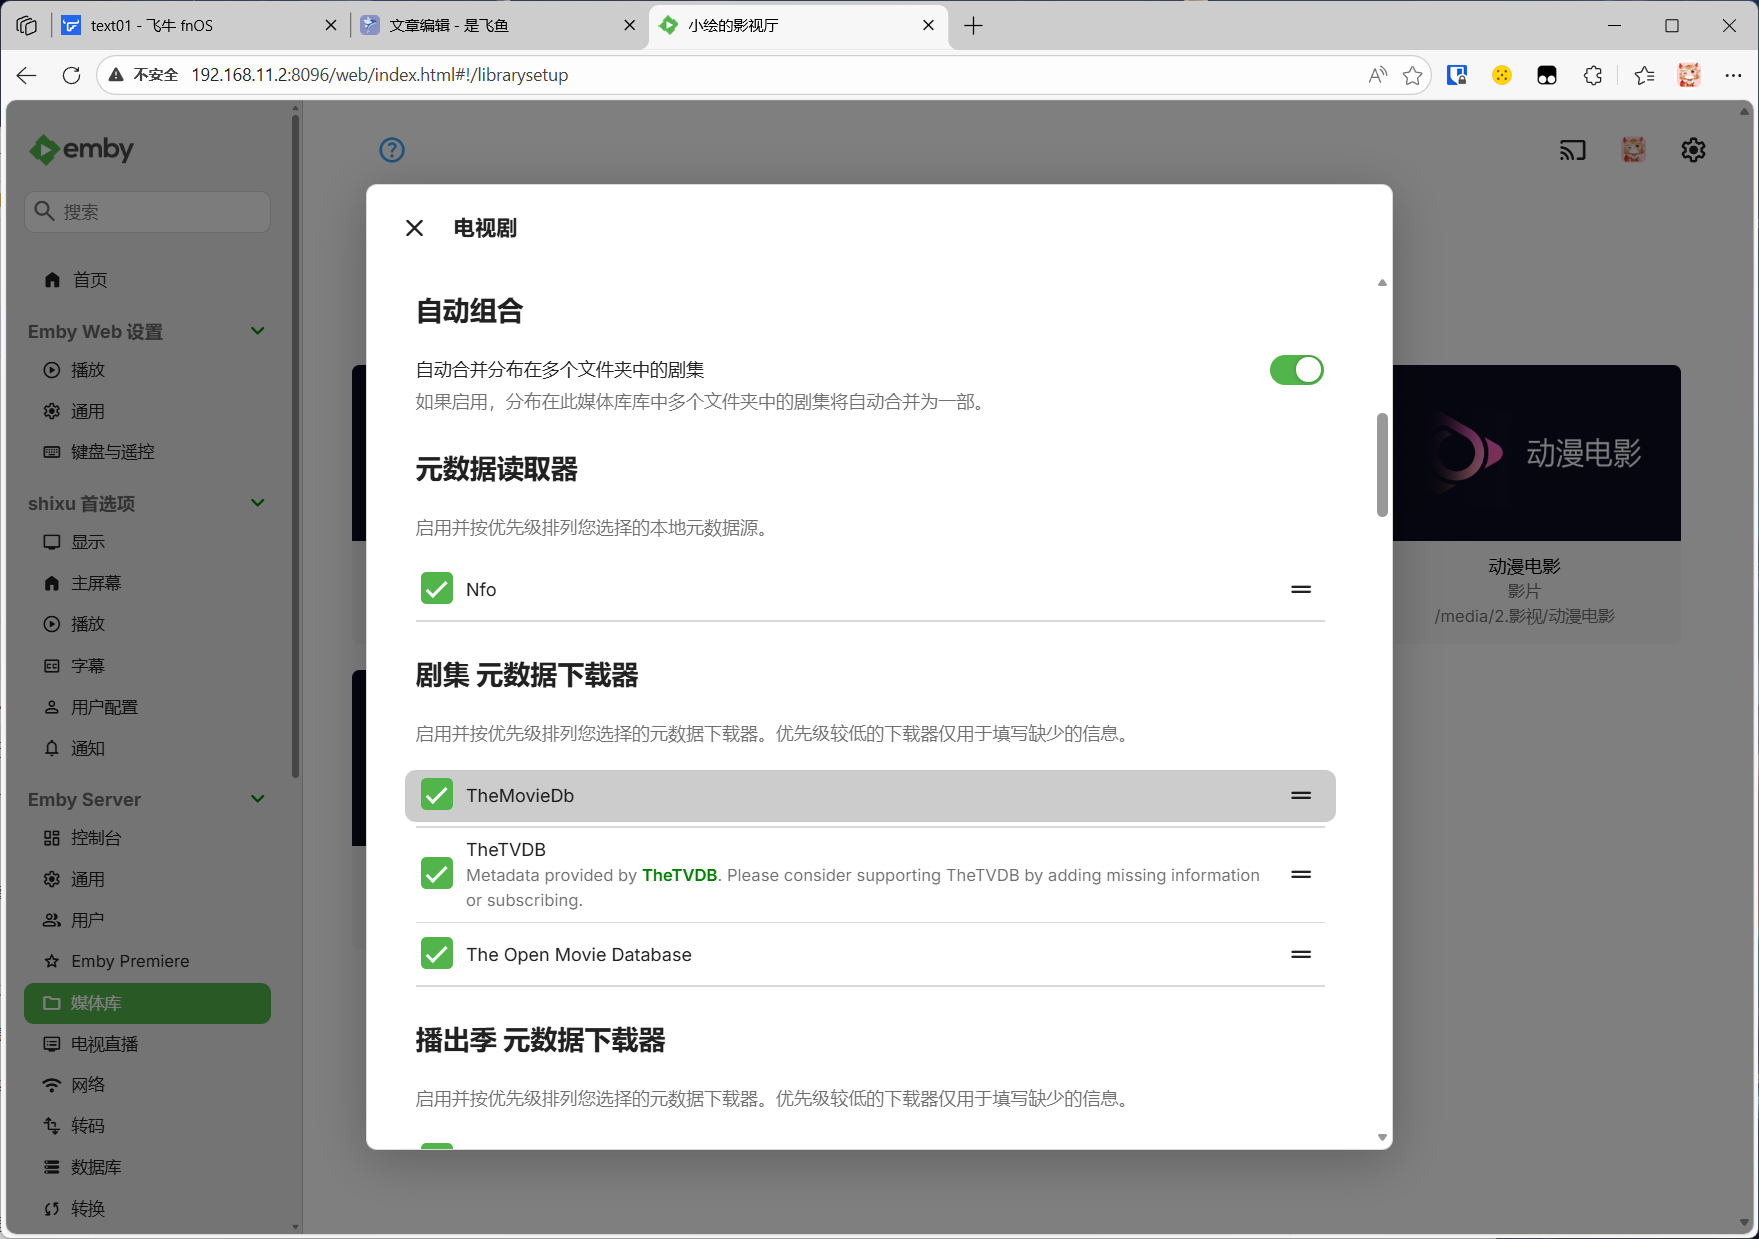Click the reorder handle beside Nfo

(1300, 589)
